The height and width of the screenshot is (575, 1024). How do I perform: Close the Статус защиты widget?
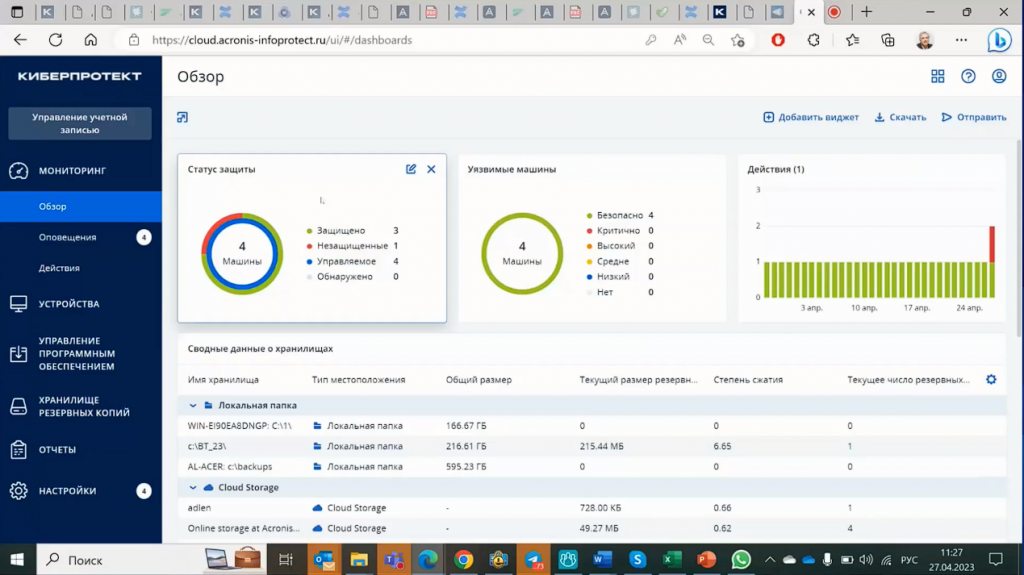[x=431, y=169]
